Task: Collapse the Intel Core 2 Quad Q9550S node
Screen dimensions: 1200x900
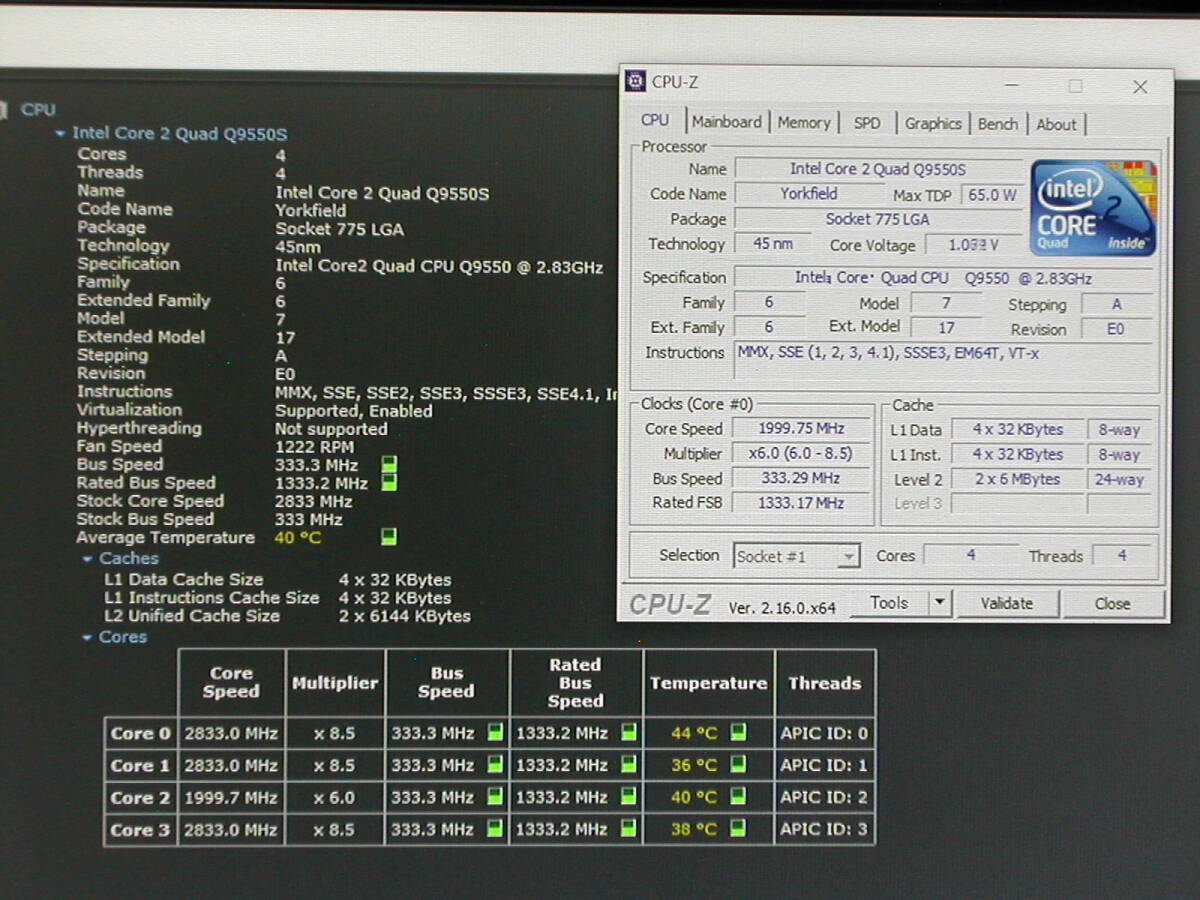Action: tap(61, 134)
